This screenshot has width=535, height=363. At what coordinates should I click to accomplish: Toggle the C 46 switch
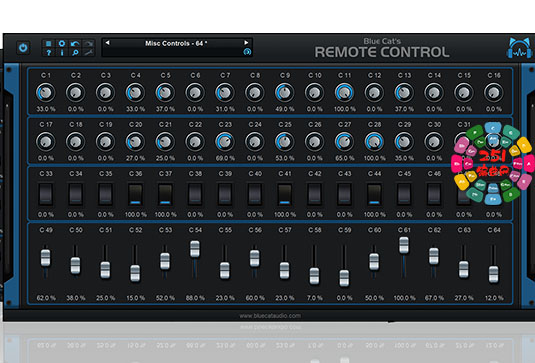click(434, 194)
